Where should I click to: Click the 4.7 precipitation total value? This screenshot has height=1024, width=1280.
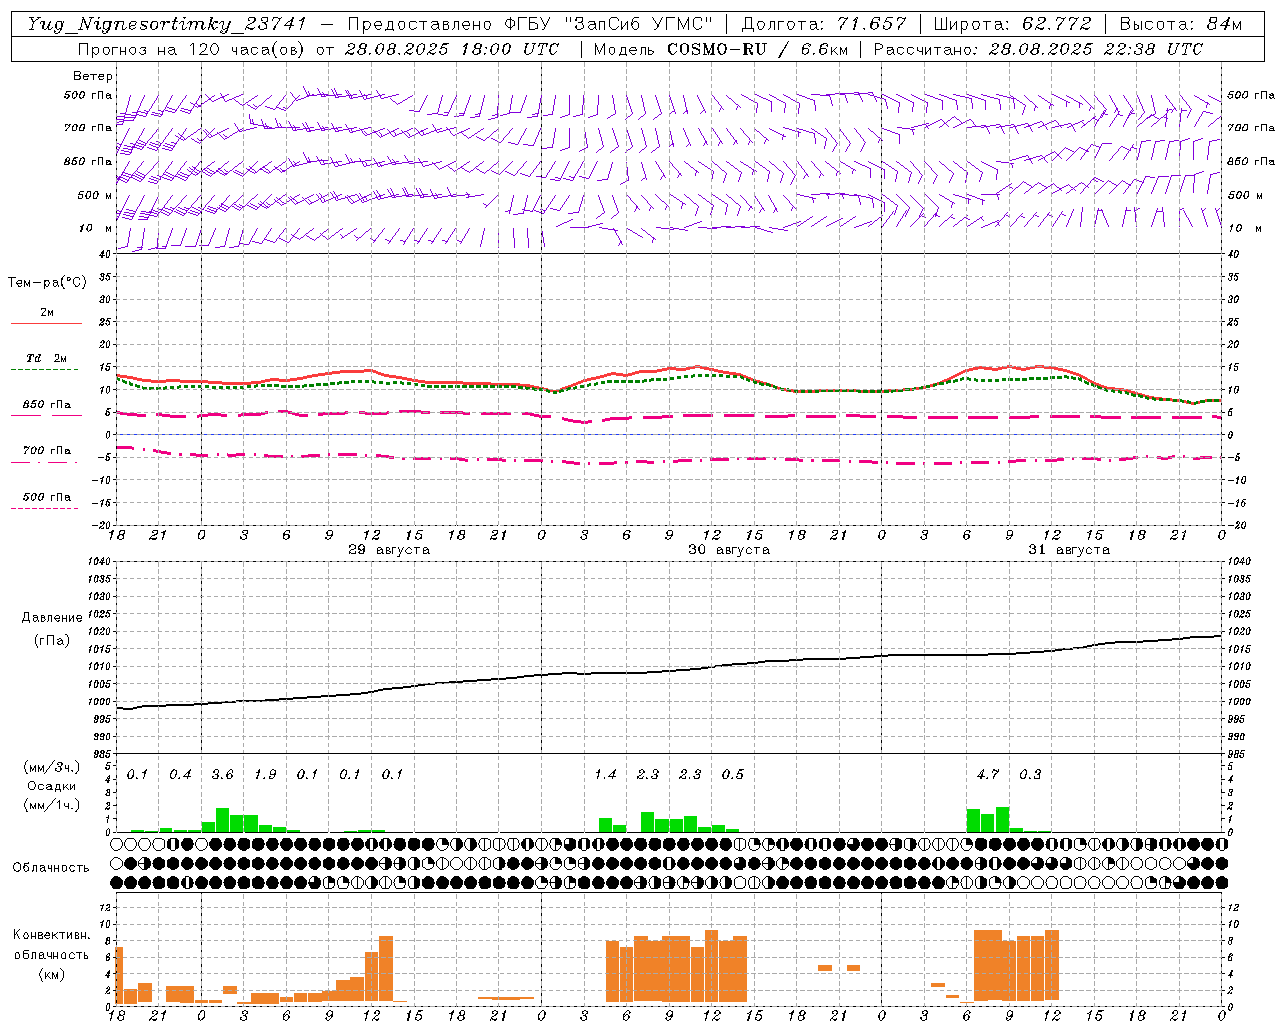[988, 775]
